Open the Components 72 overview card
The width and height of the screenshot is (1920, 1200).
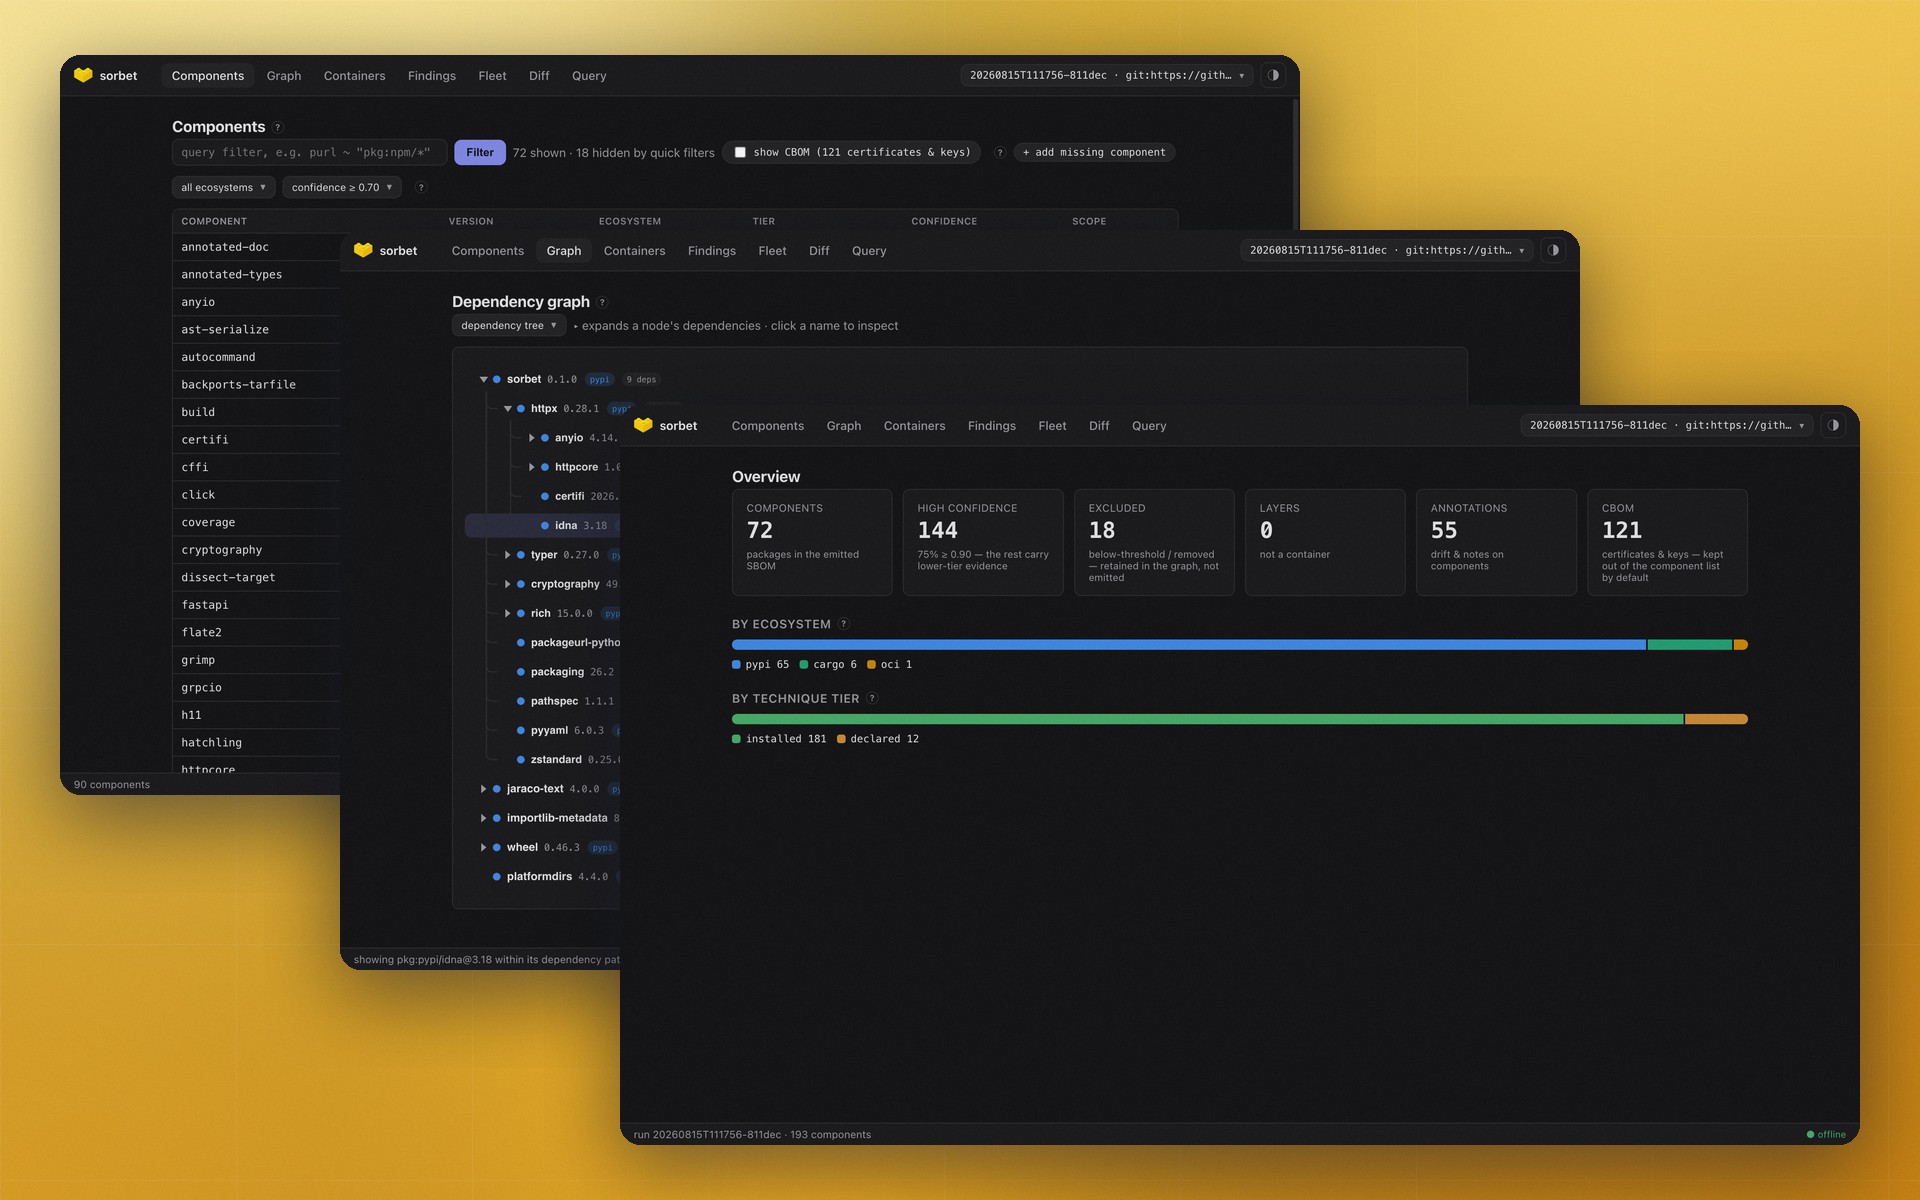(812, 542)
